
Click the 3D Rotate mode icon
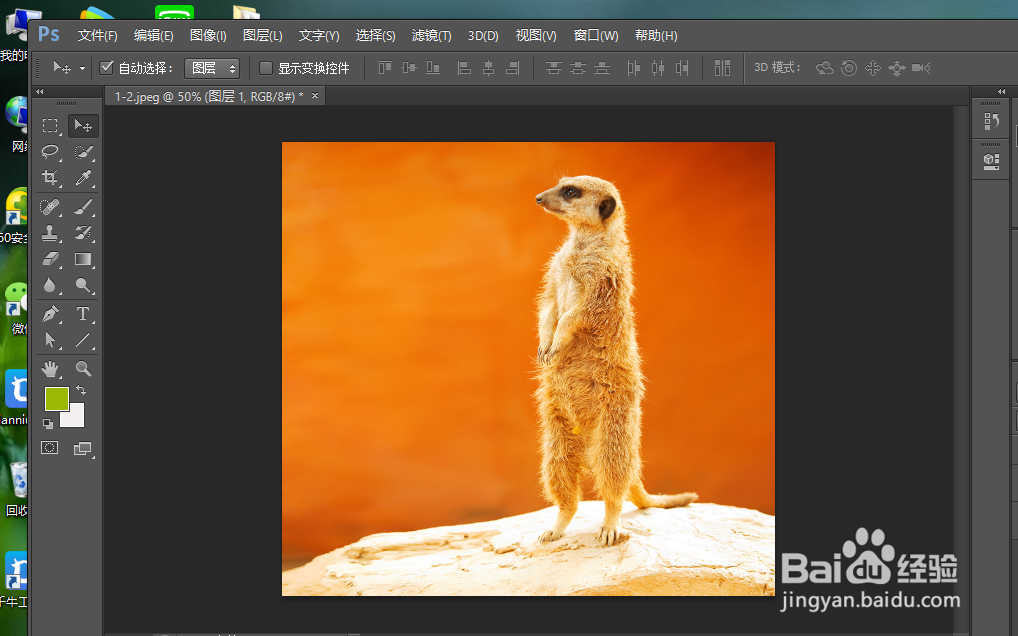tap(825, 67)
